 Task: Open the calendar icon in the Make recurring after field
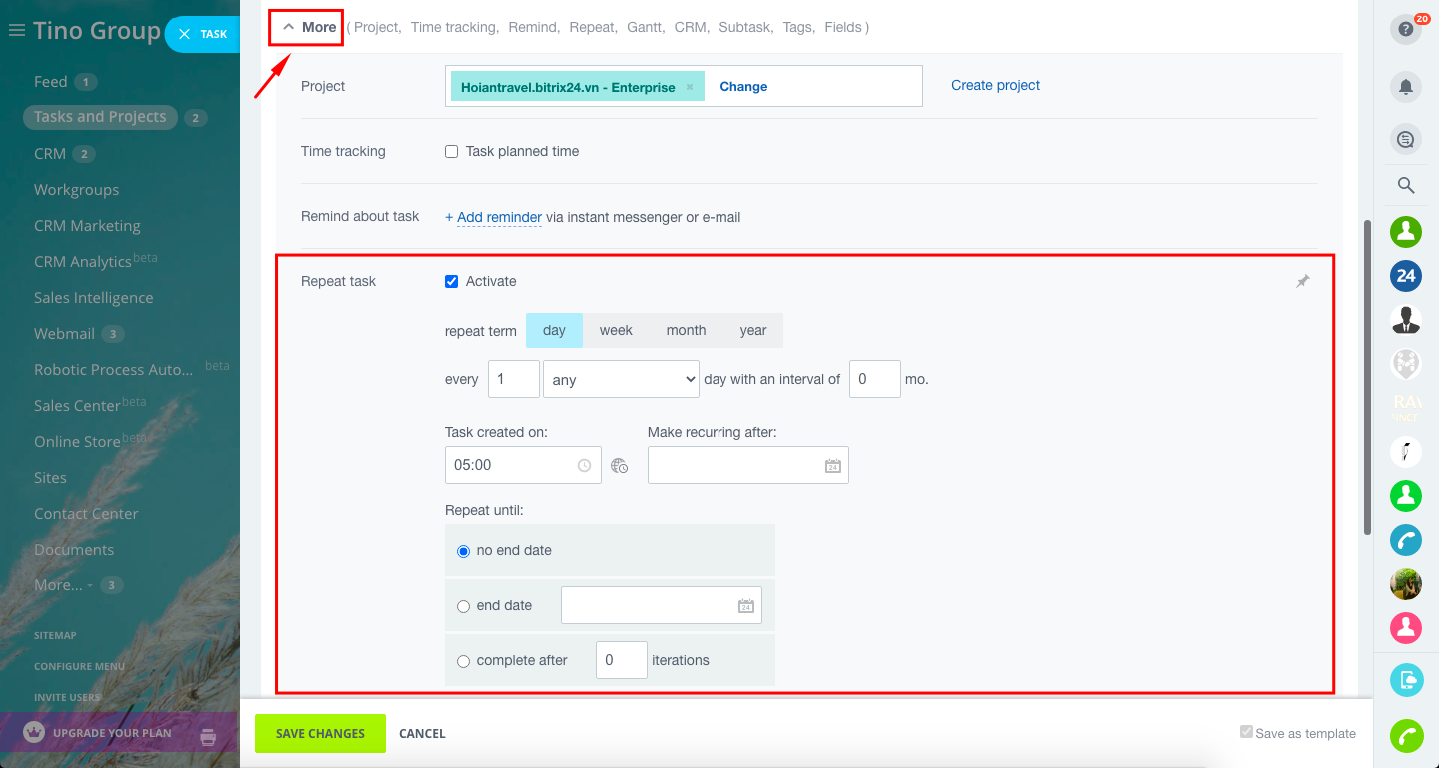click(832, 466)
